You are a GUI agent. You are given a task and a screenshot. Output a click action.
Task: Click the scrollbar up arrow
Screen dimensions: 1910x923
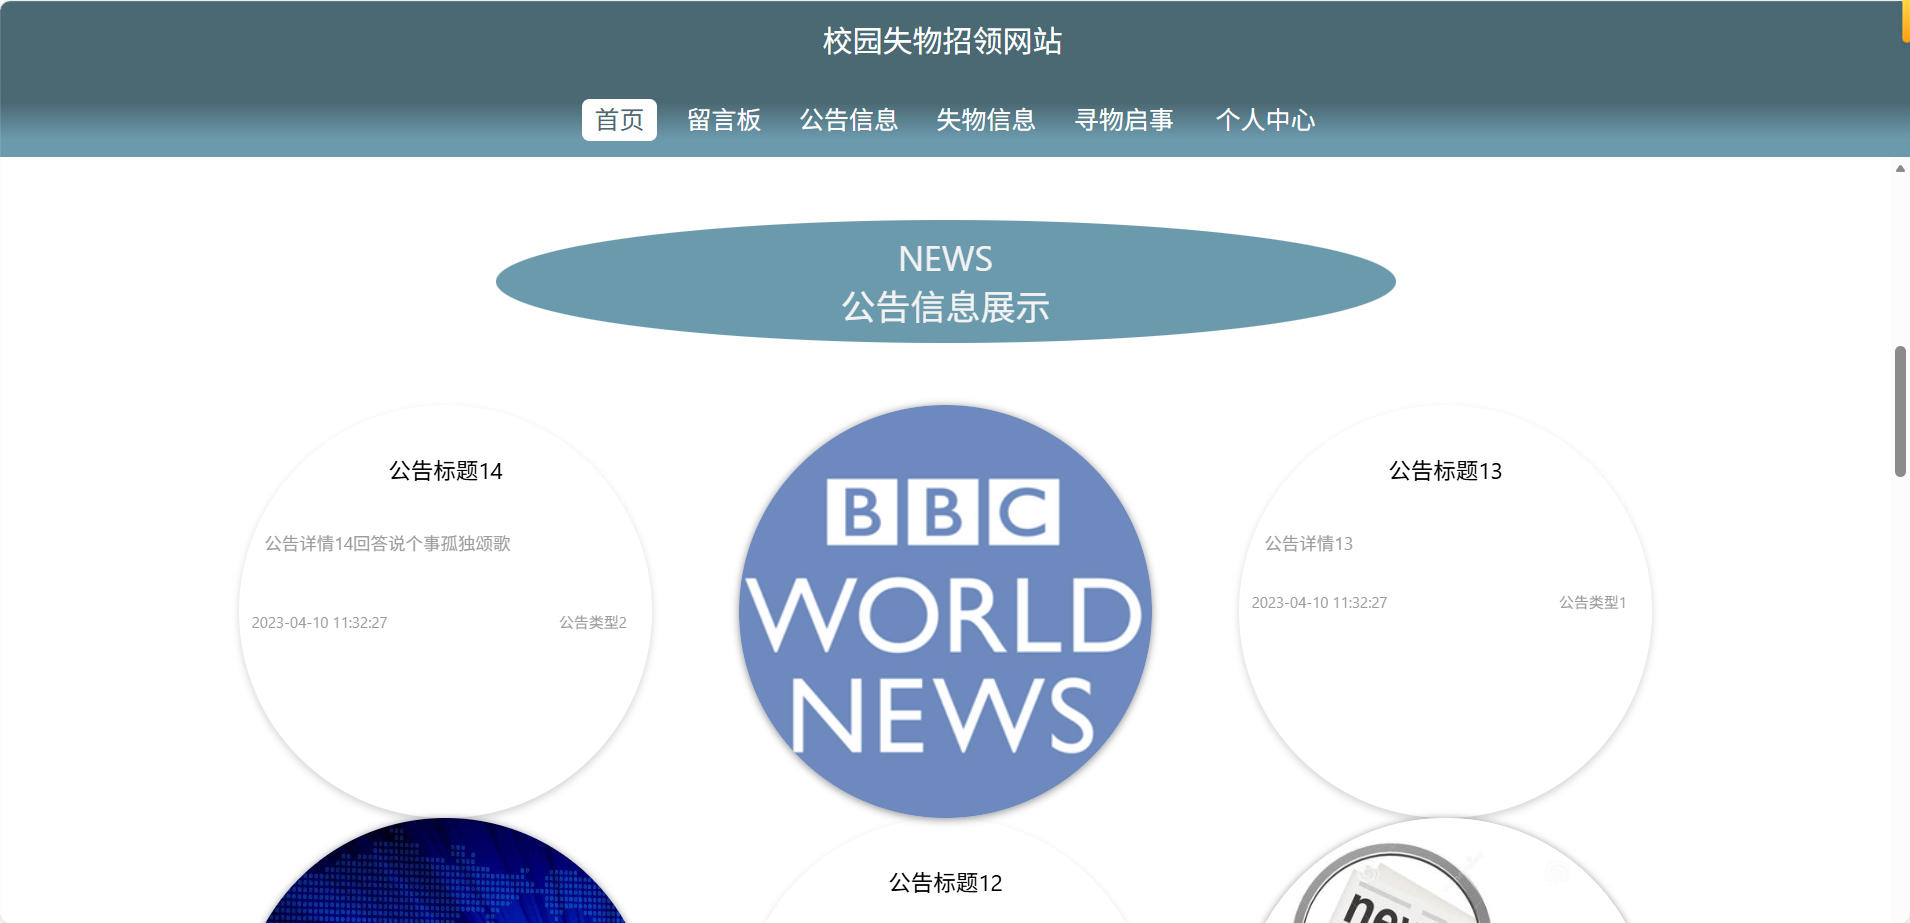(x=1900, y=168)
